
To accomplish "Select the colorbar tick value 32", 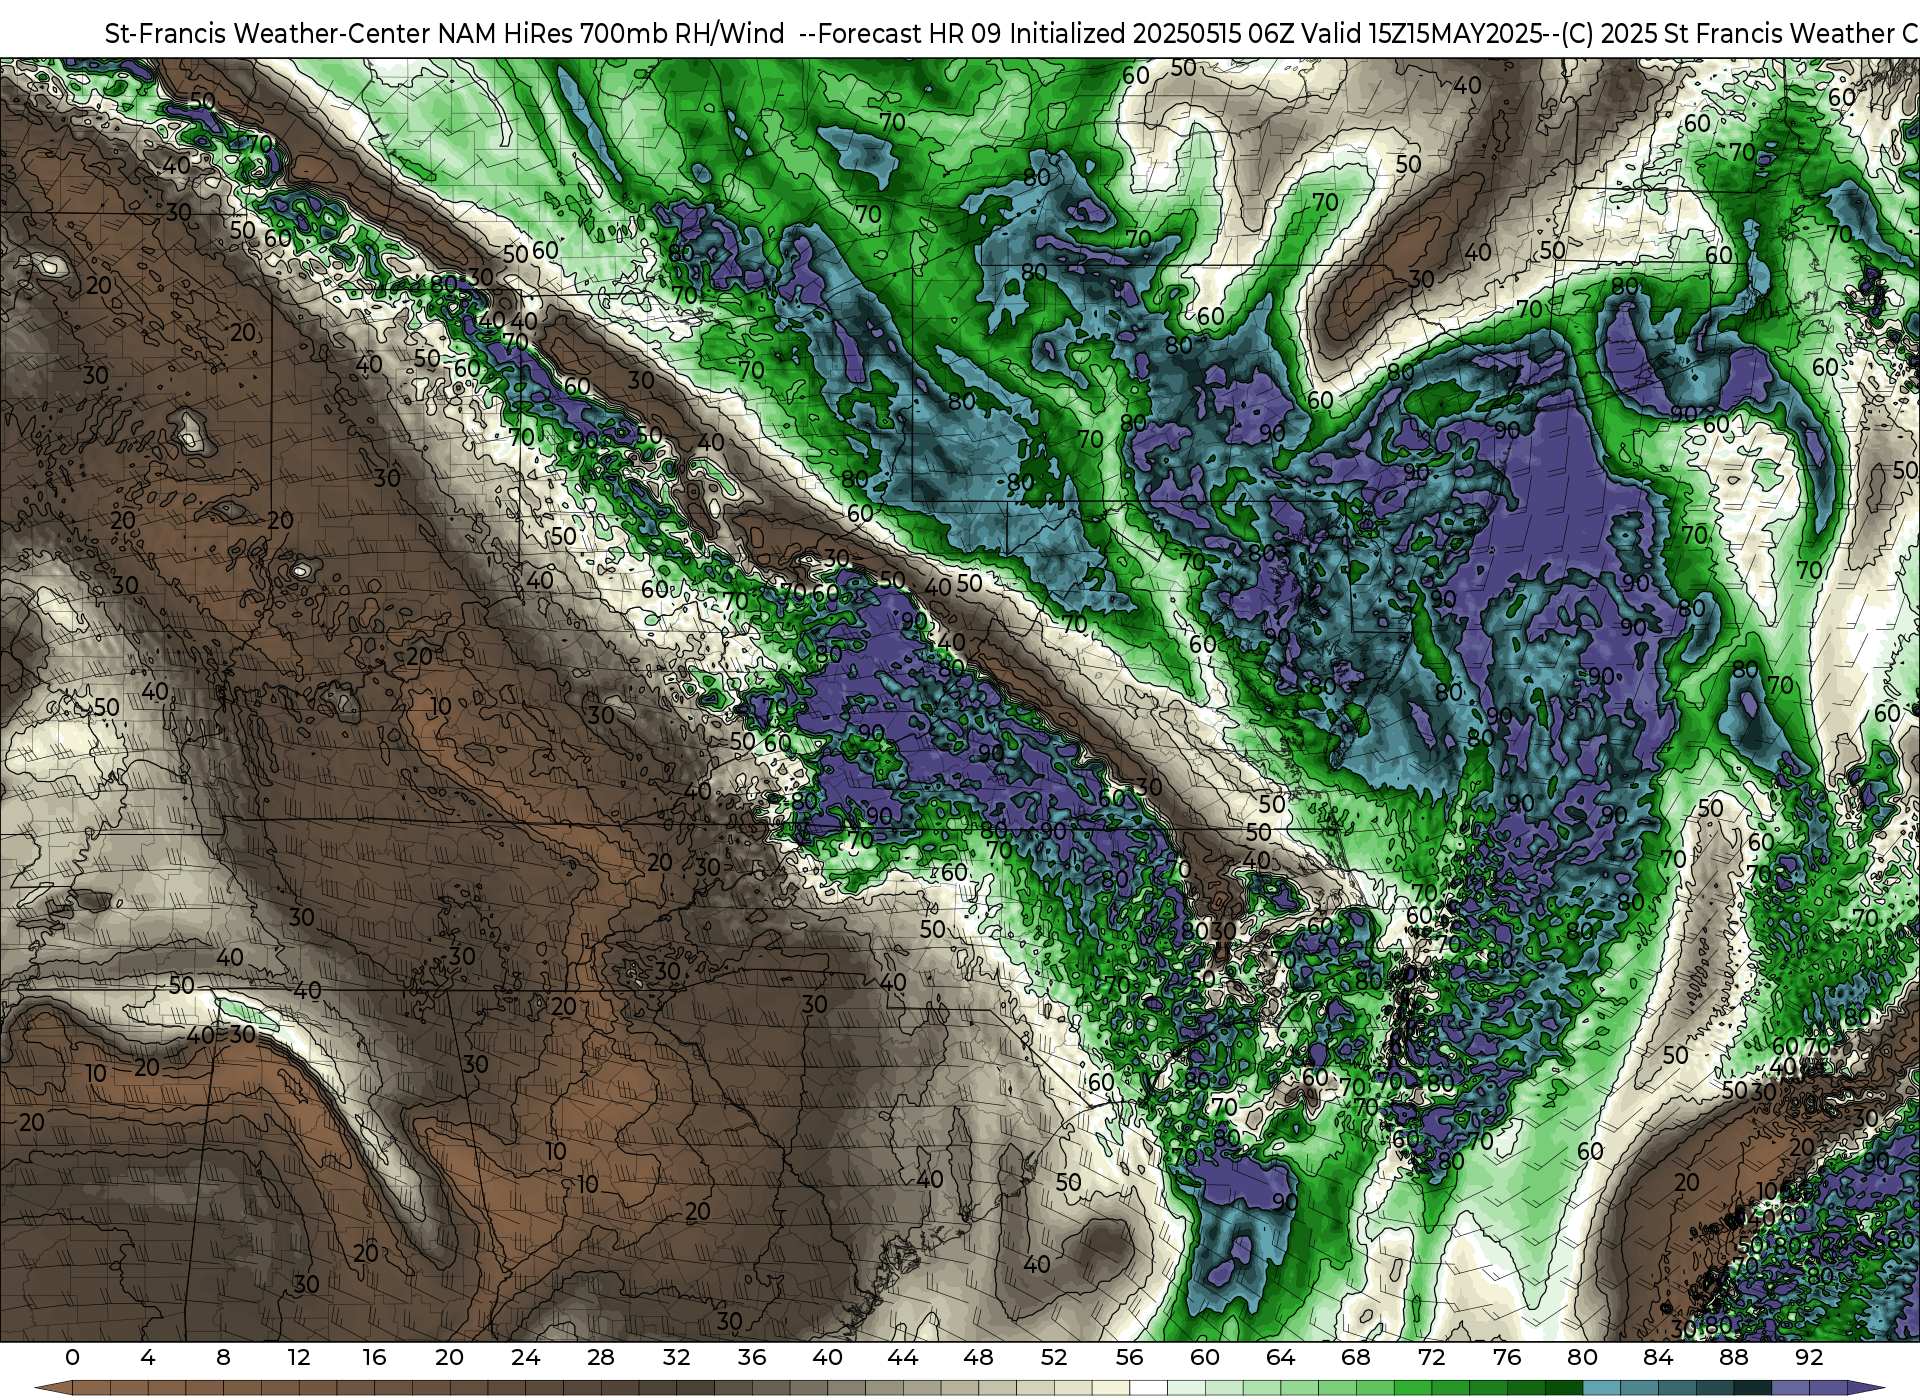I will click(676, 1357).
